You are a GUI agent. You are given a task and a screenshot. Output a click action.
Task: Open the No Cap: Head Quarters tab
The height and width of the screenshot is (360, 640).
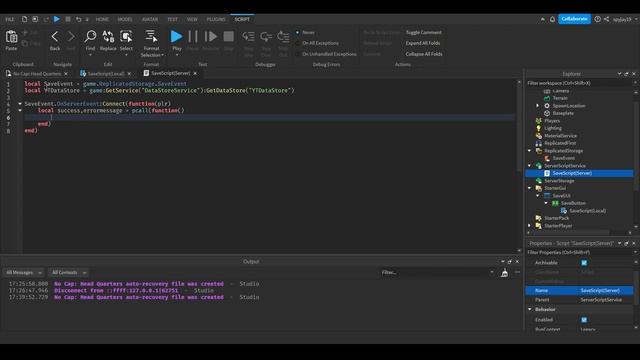click(37, 73)
